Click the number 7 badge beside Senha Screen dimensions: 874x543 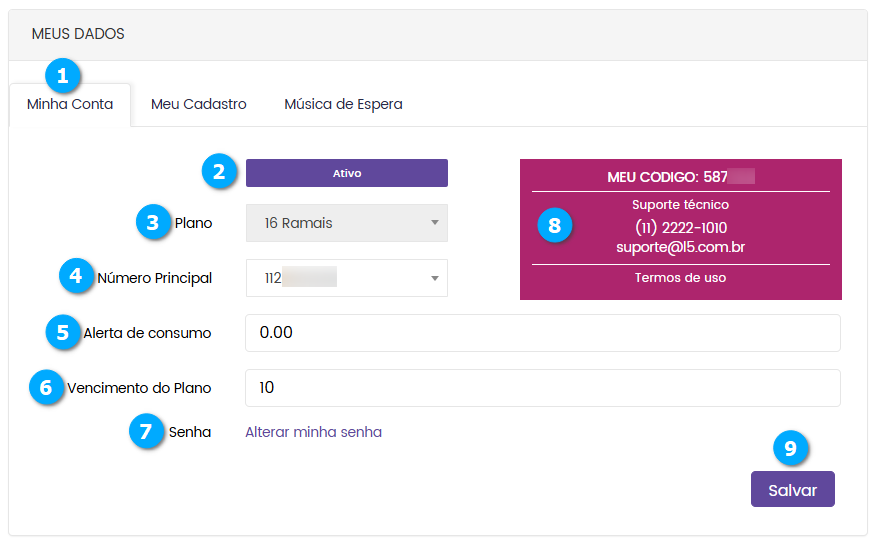pos(146,432)
